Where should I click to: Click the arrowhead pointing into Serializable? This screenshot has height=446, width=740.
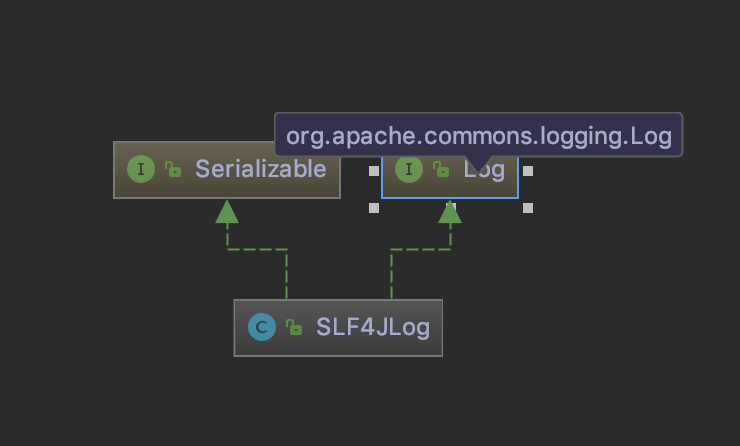[x=227, y=211]
